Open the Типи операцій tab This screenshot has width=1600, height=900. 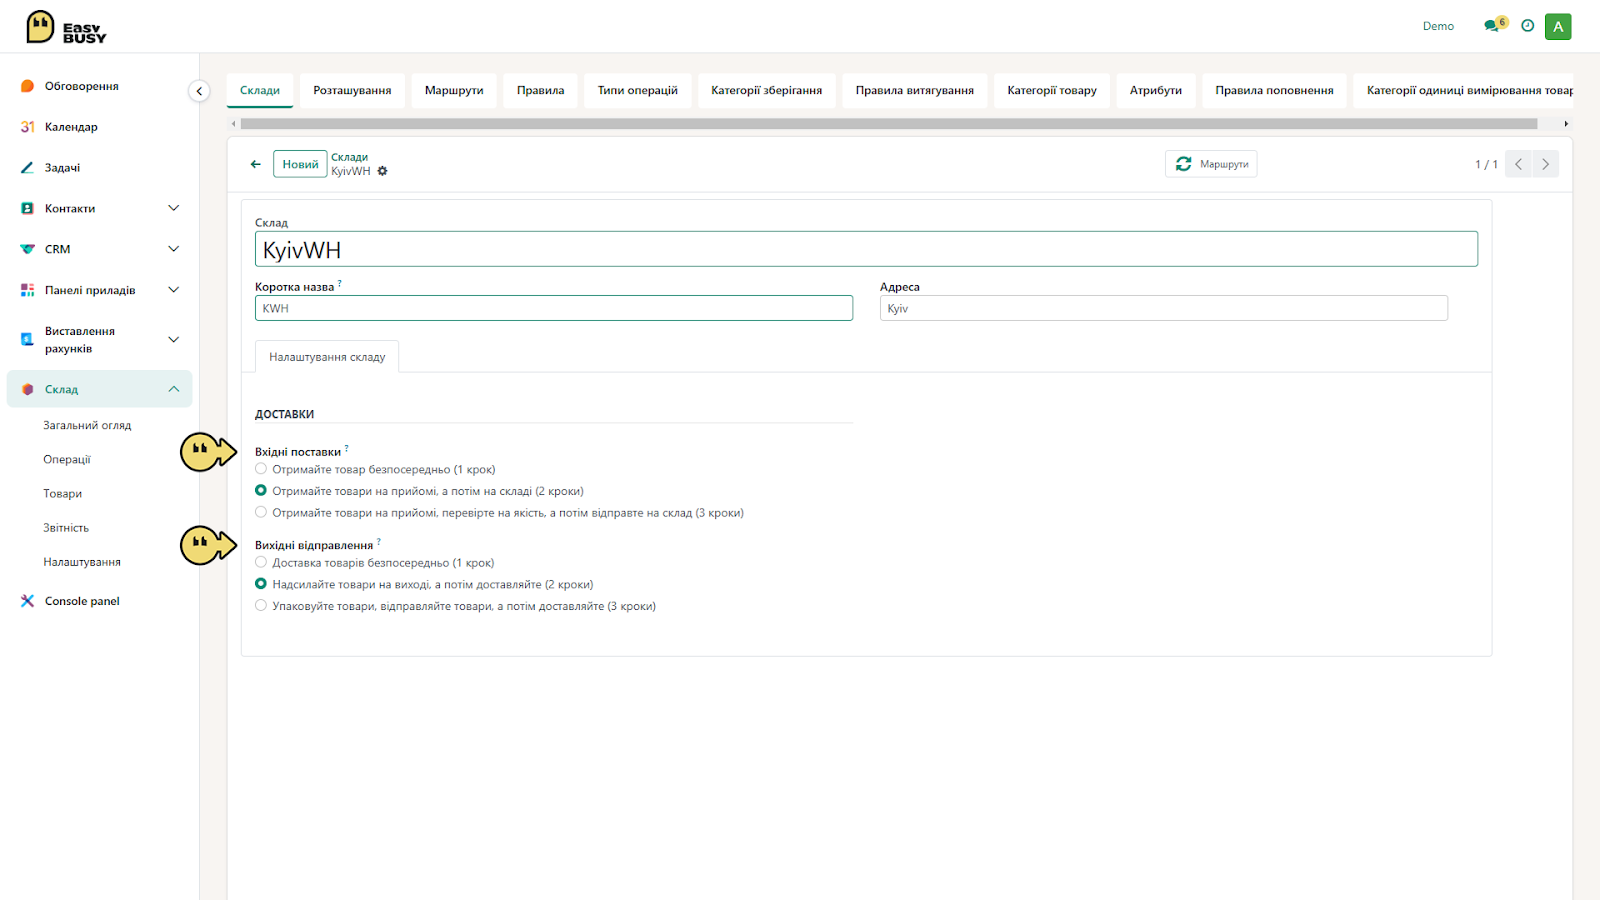638,90
